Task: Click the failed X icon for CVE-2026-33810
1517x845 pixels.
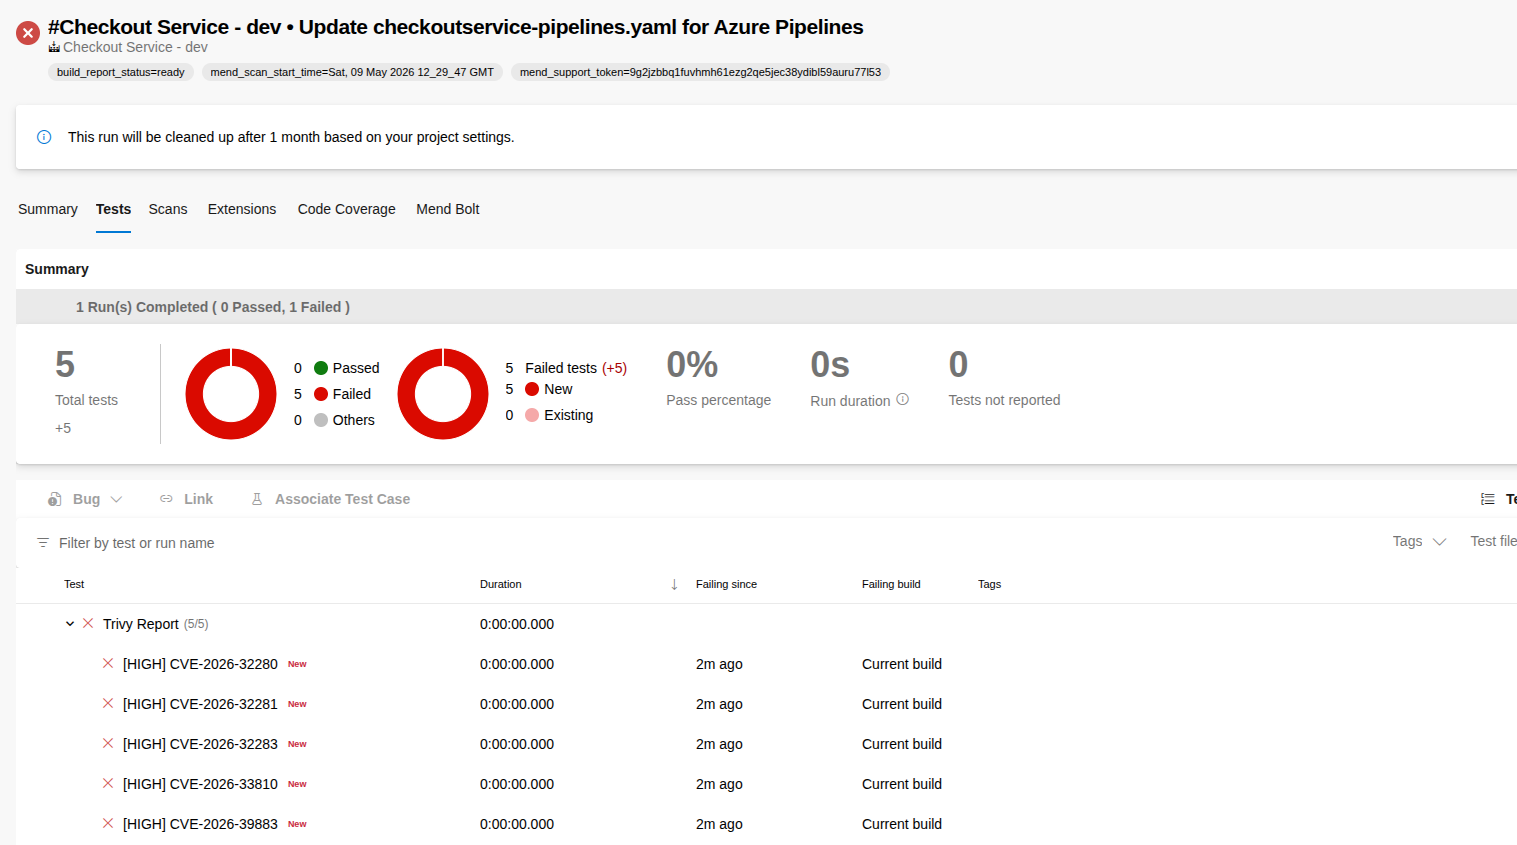Action: click(x=108, y=784)
